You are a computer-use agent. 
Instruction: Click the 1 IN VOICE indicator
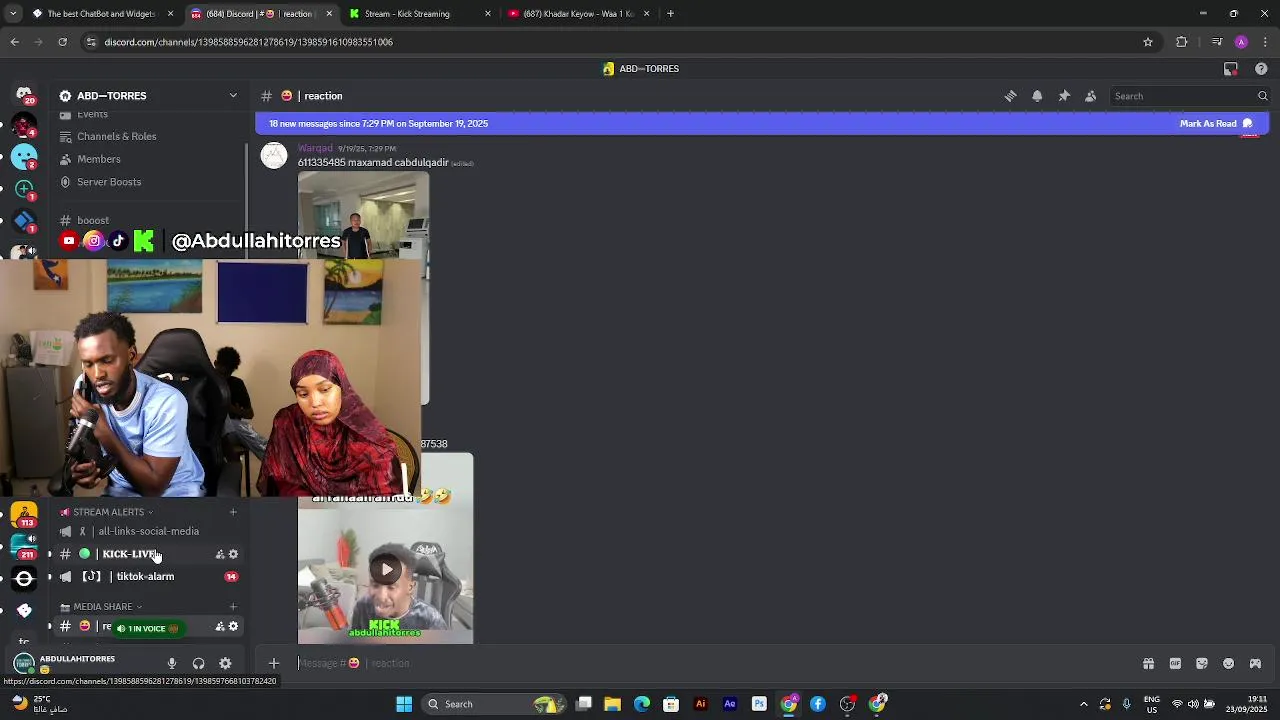147,629
